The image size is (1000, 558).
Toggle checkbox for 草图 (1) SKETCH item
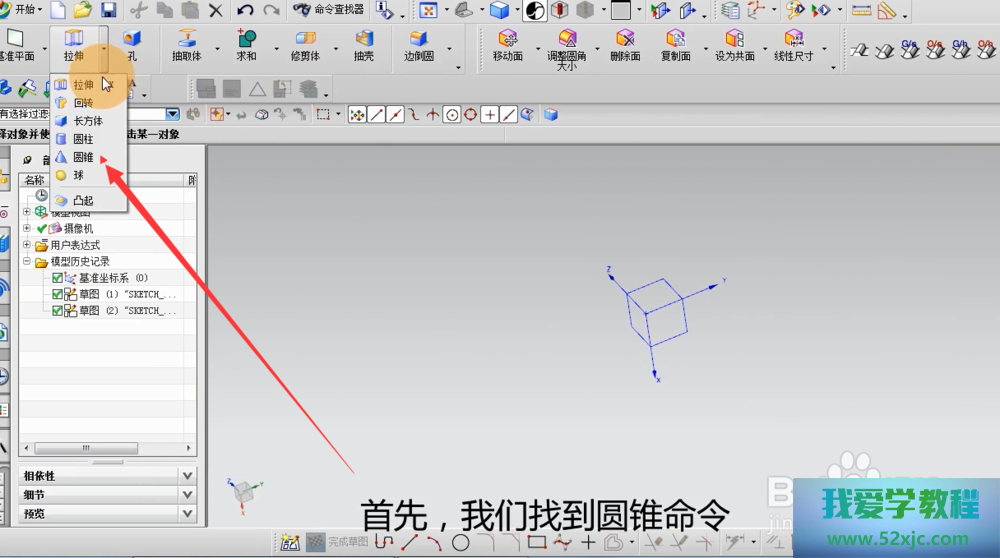pos(58,295)
